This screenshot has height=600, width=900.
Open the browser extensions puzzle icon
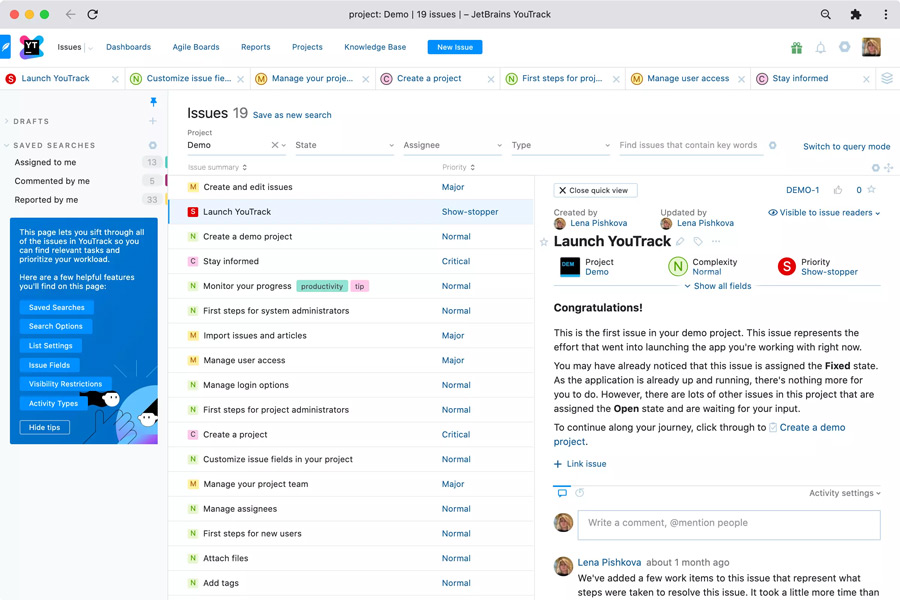coord(855,14)
